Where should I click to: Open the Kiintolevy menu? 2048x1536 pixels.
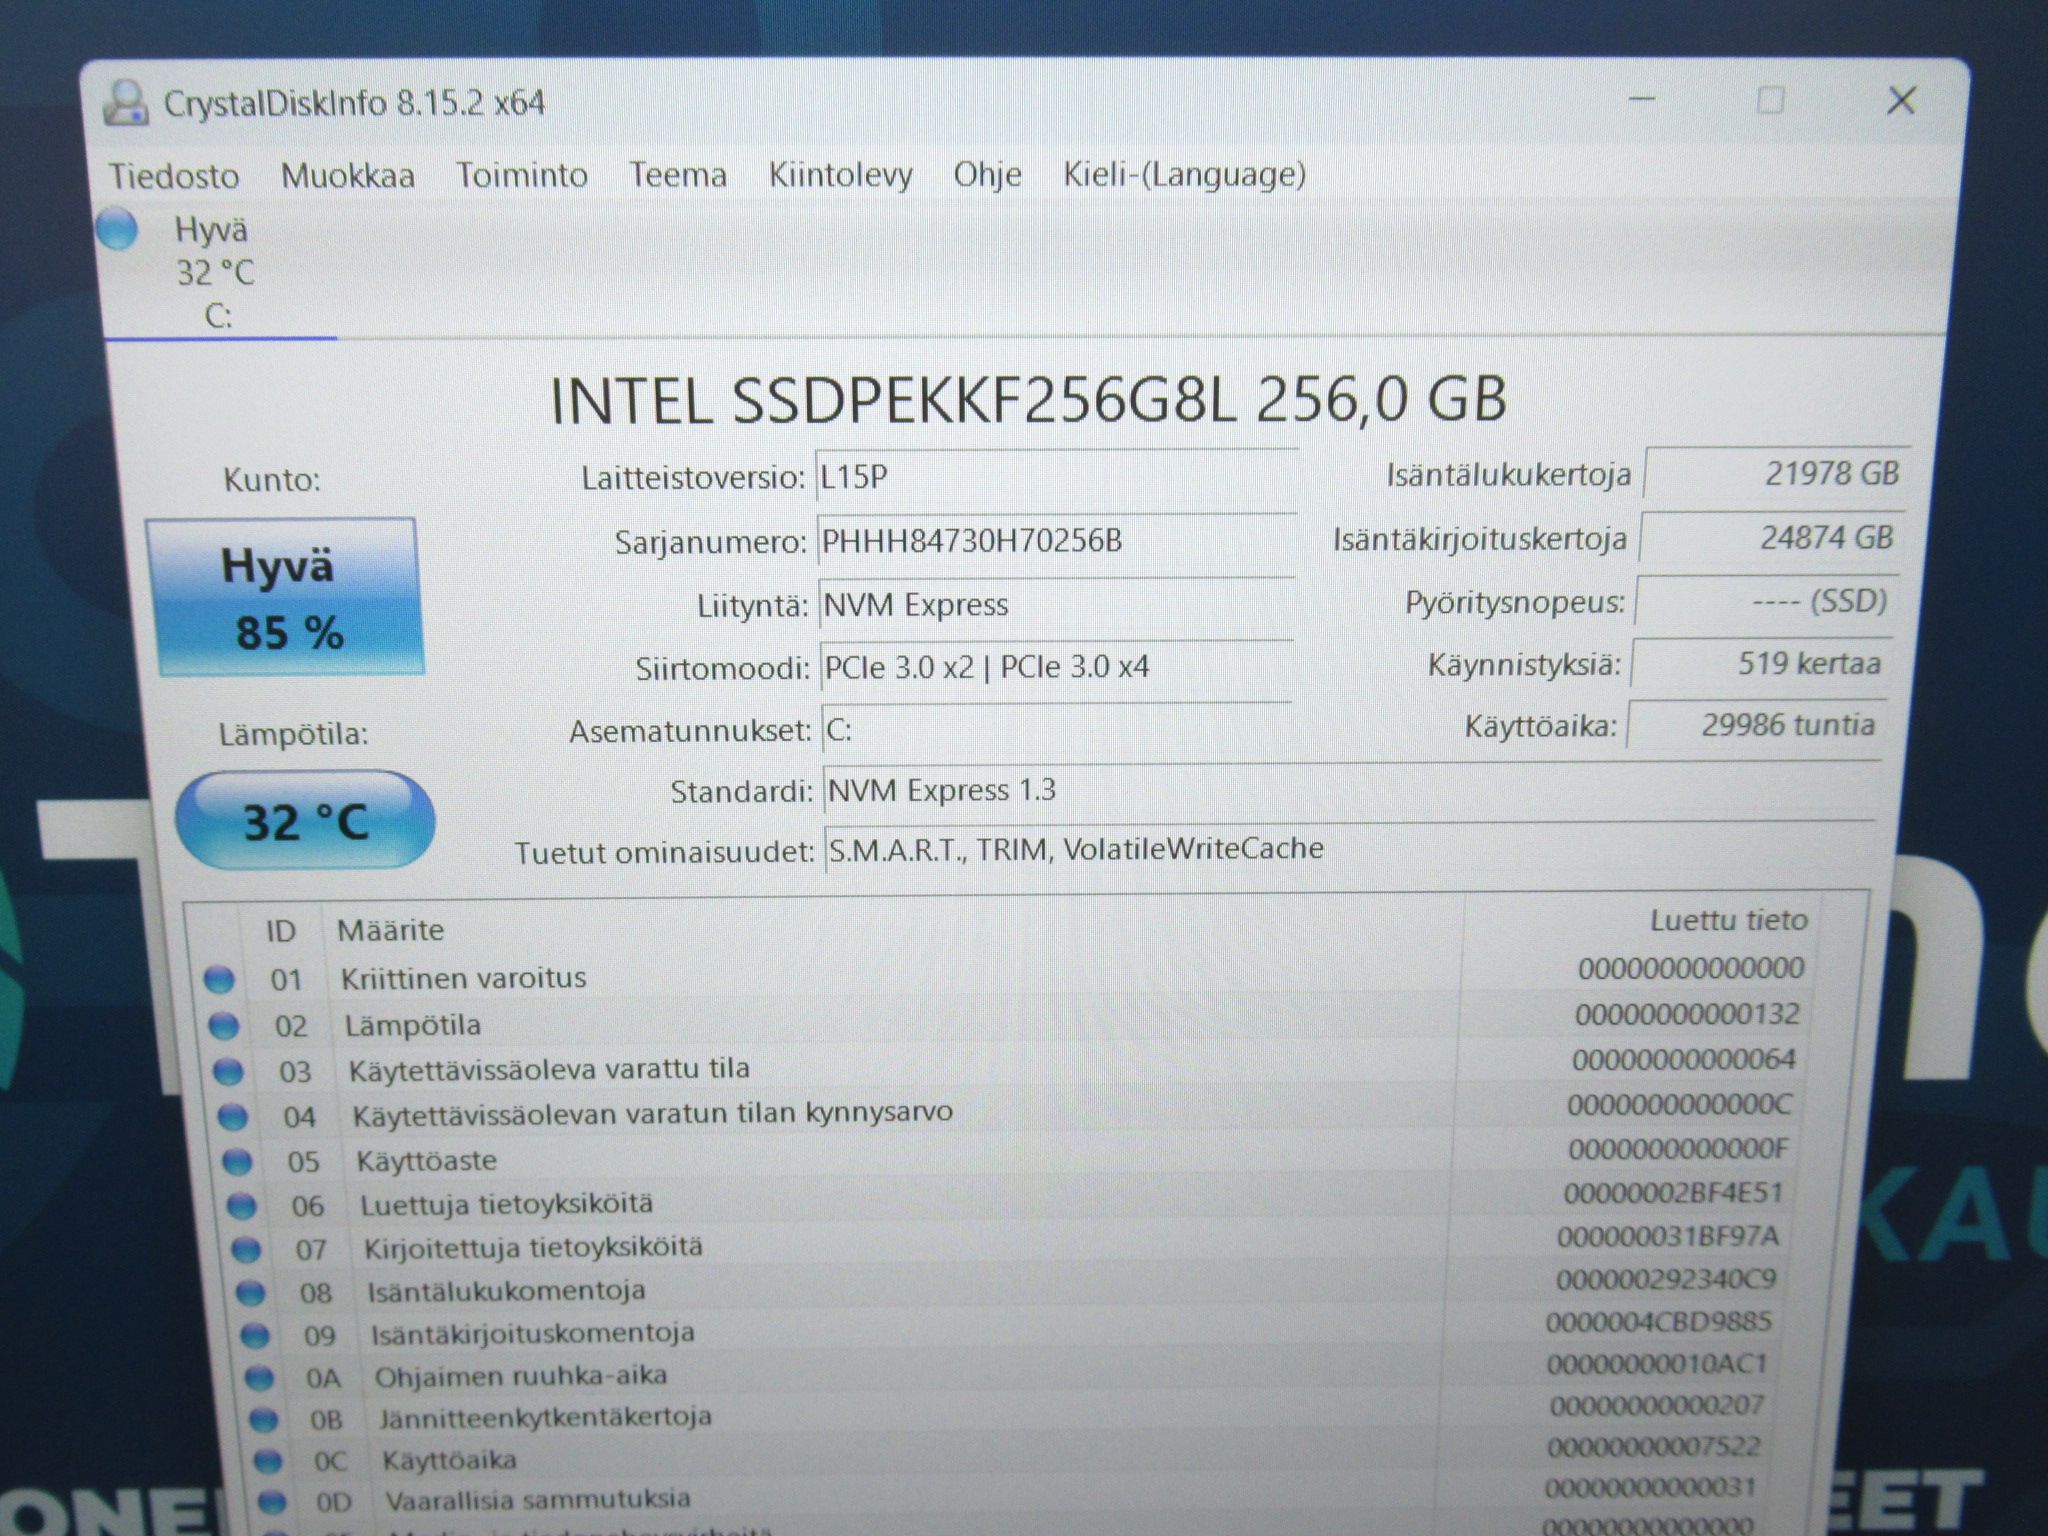click(x=841, y=175)
